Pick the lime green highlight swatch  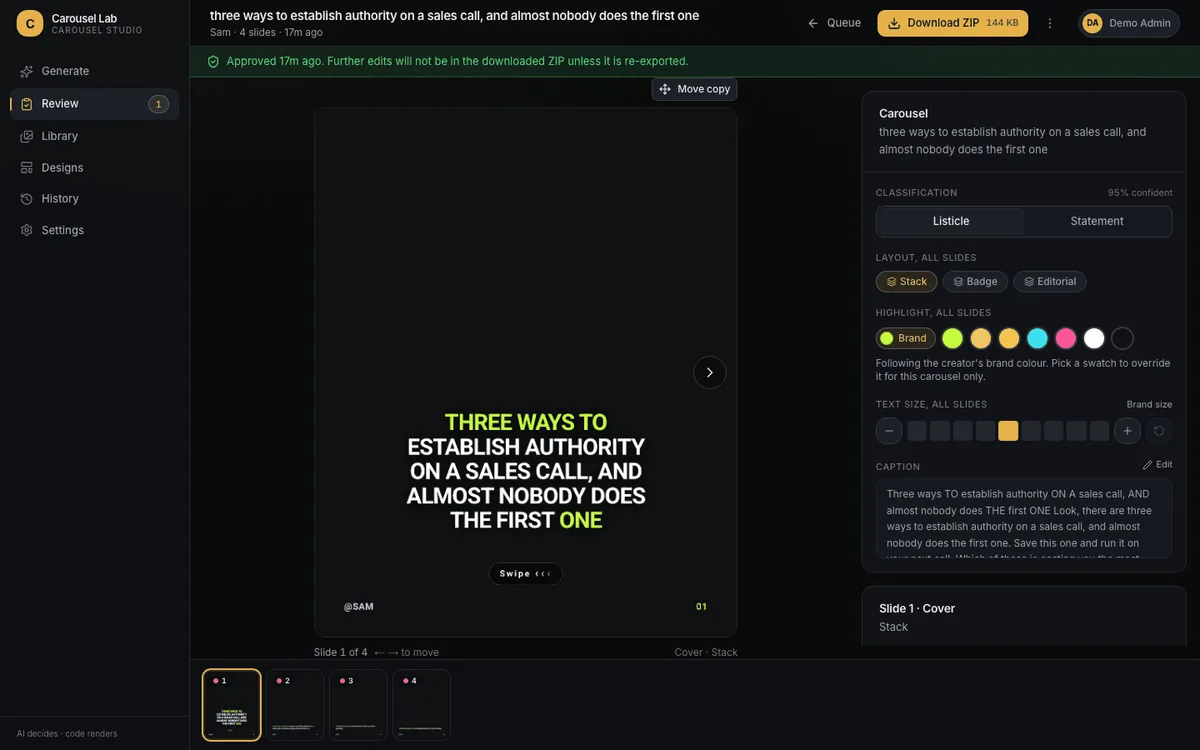click(952, 338)
